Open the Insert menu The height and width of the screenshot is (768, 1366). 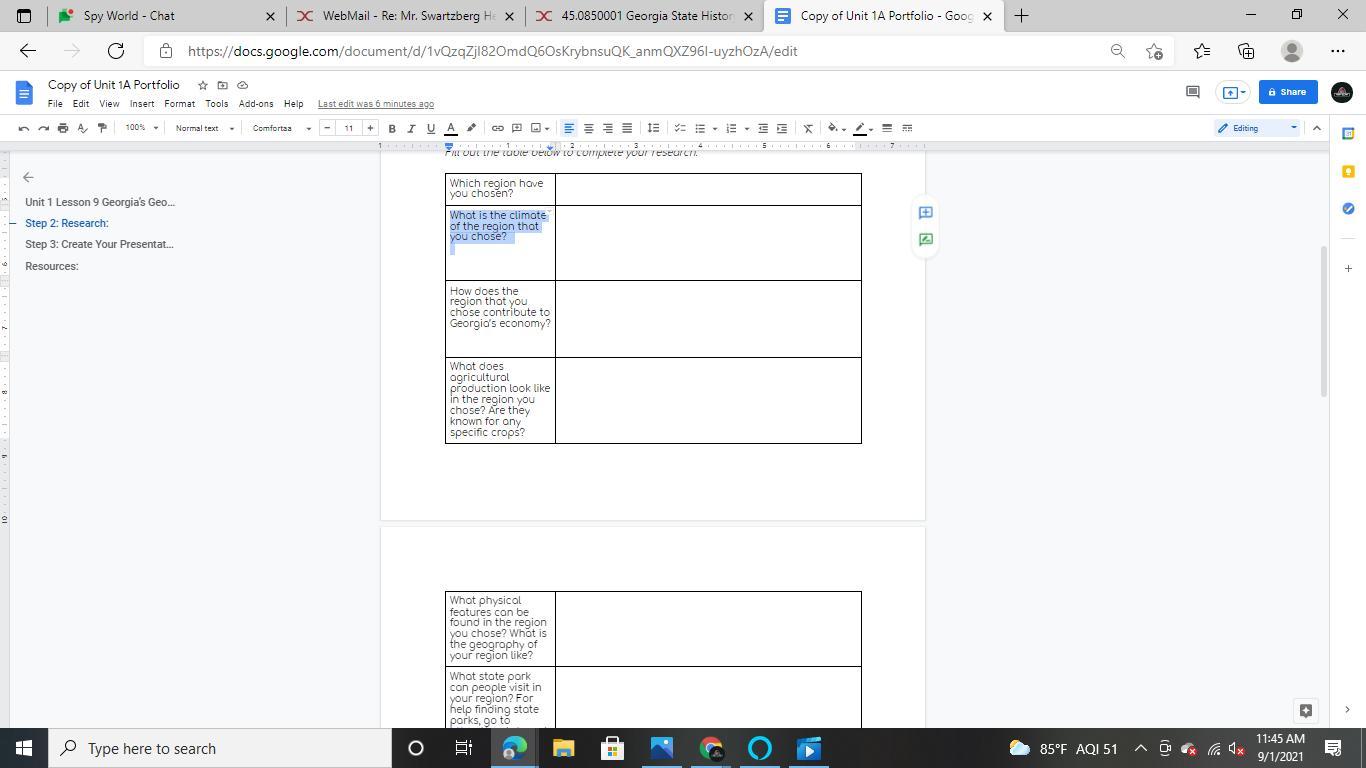(142, 104)
